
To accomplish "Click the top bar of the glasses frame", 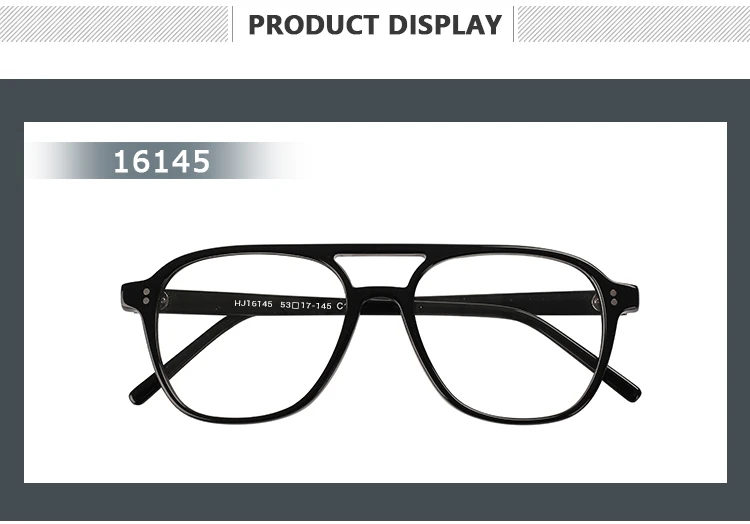I will tap(380, 249).
